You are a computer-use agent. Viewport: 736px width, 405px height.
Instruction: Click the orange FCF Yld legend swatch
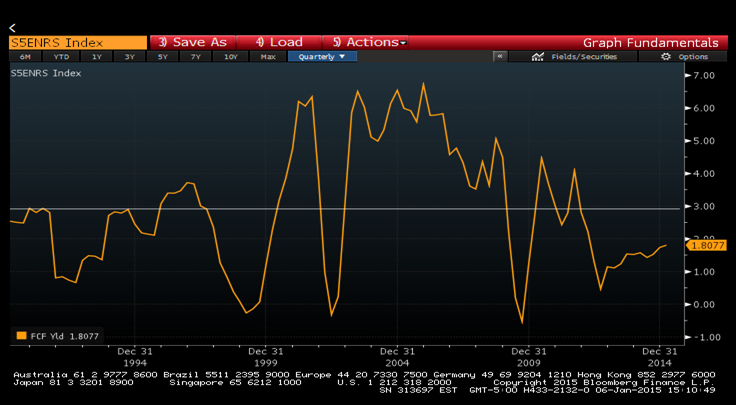tap(21, 337)
